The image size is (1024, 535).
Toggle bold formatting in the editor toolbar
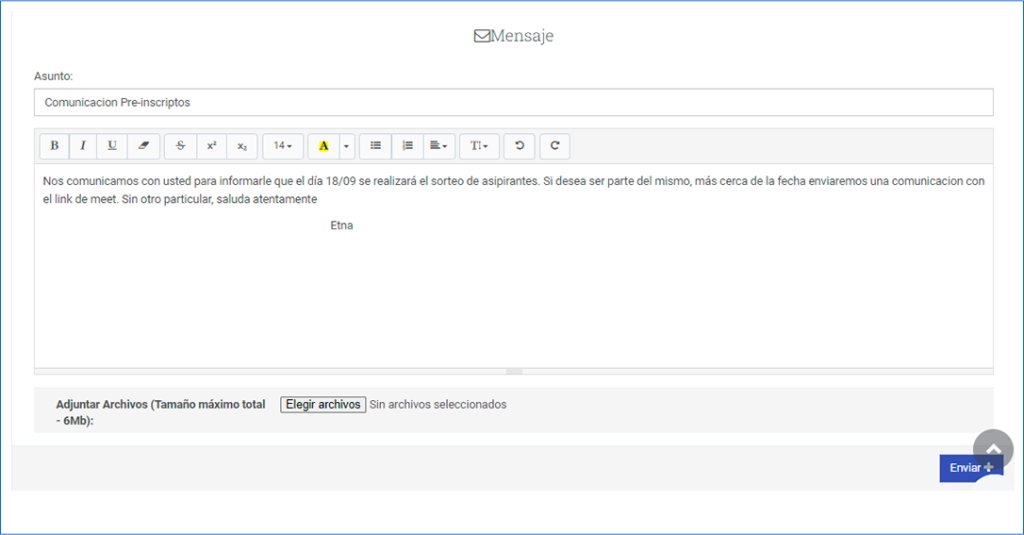click(x=54, y=146)
